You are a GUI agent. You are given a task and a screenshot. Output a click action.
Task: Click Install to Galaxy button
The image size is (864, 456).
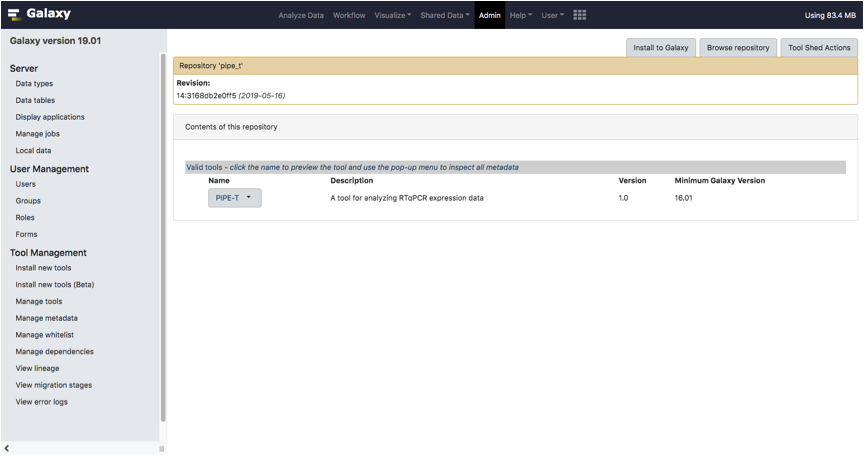click(661, 48)
